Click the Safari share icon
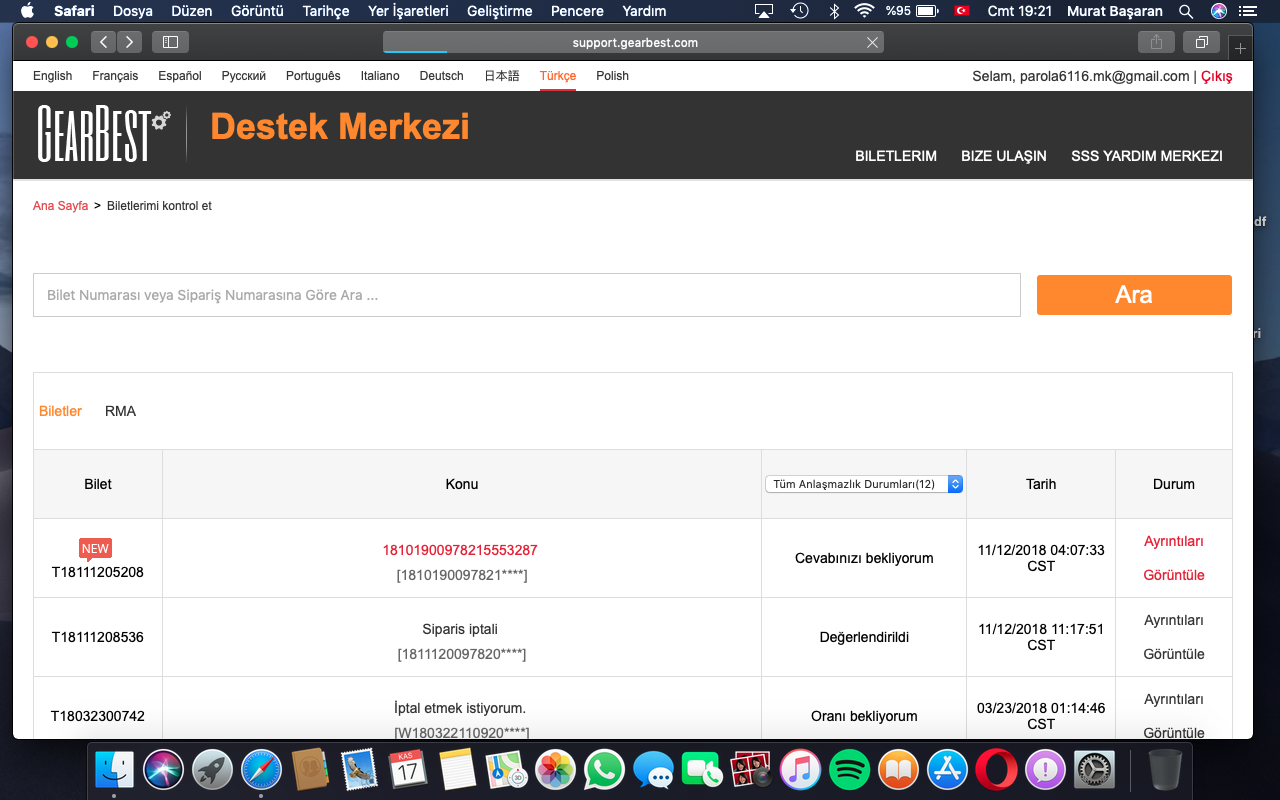 pos(1156,42)
